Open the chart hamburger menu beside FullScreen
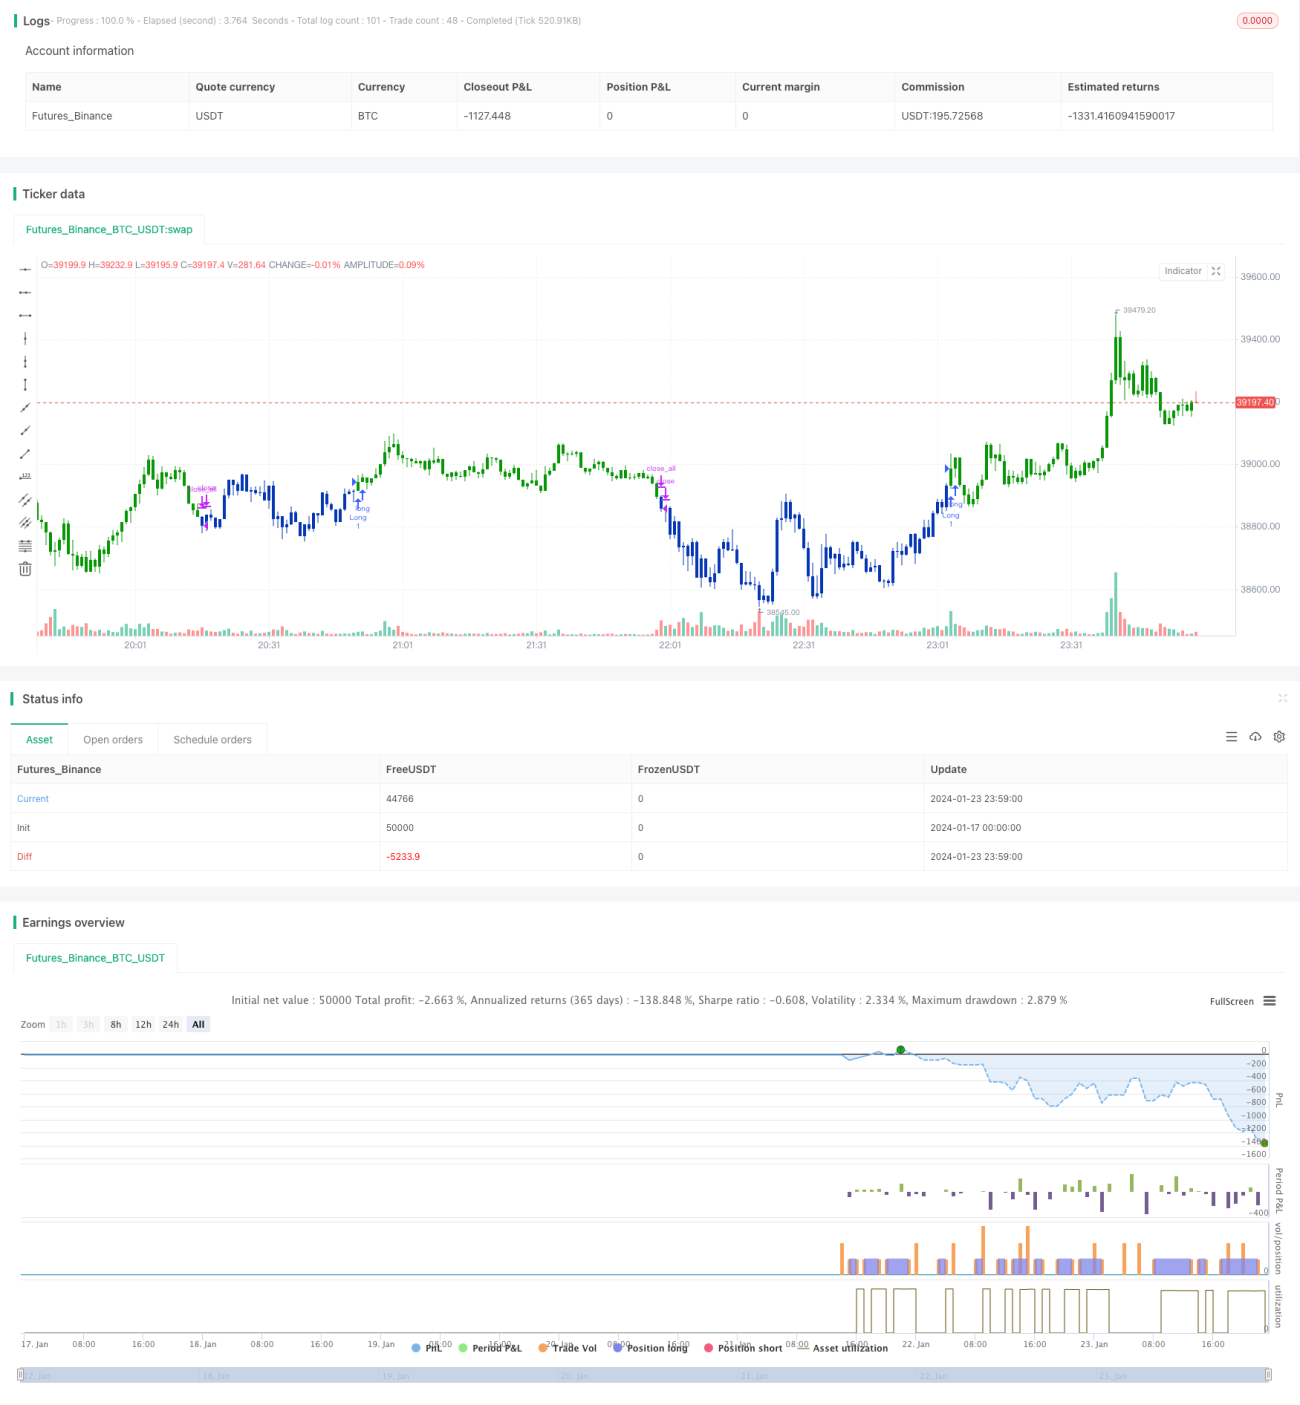The width and height of the screenshot is (1300, 1405). click(x=1269, y=1001)
